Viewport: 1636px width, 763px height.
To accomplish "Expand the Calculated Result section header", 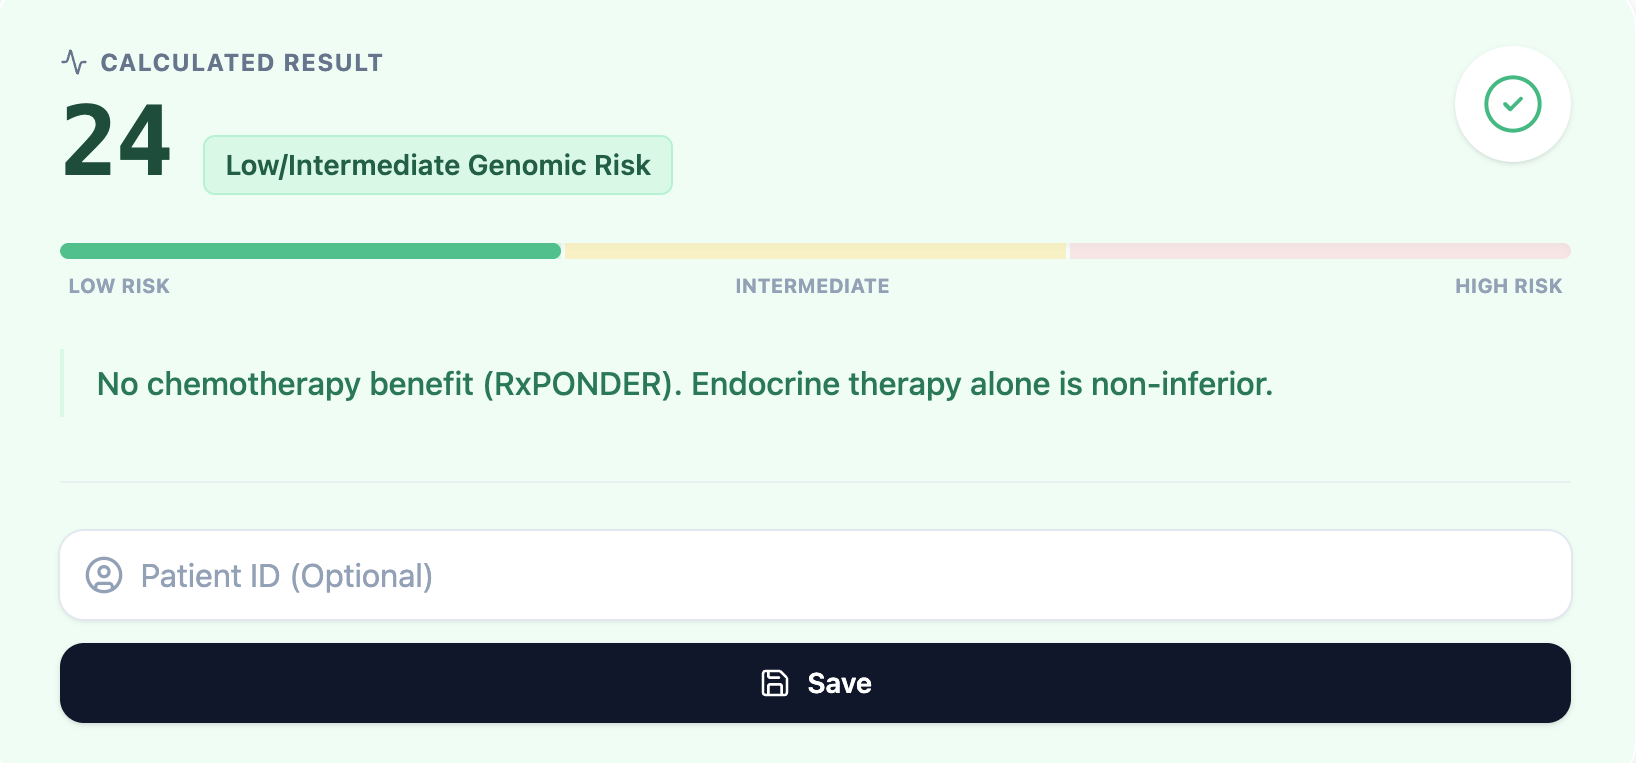I will (x=240, y=61).
